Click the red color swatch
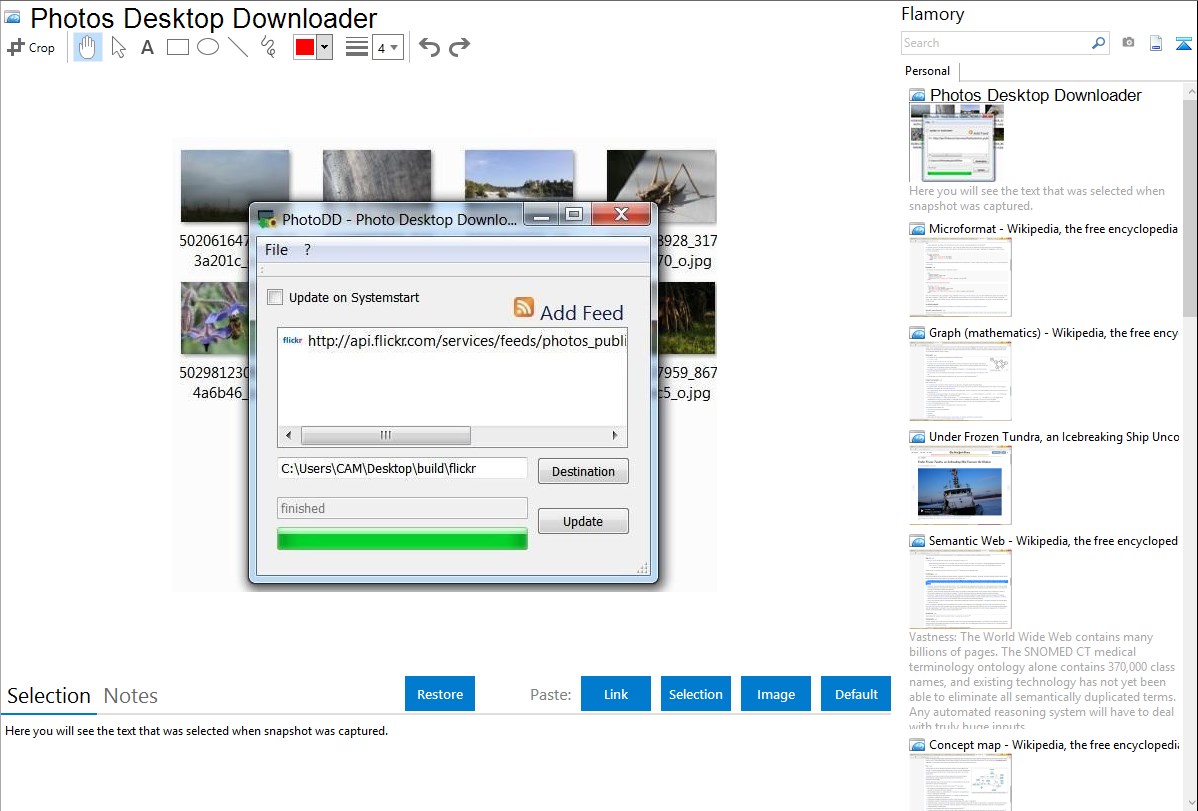 pyautogui.click(x=305, y=47)
